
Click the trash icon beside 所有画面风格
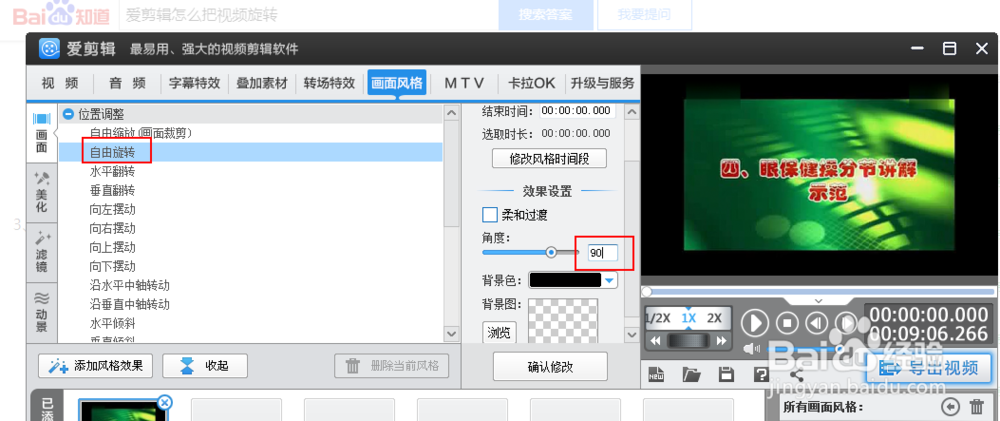click(x=976, y=407)
